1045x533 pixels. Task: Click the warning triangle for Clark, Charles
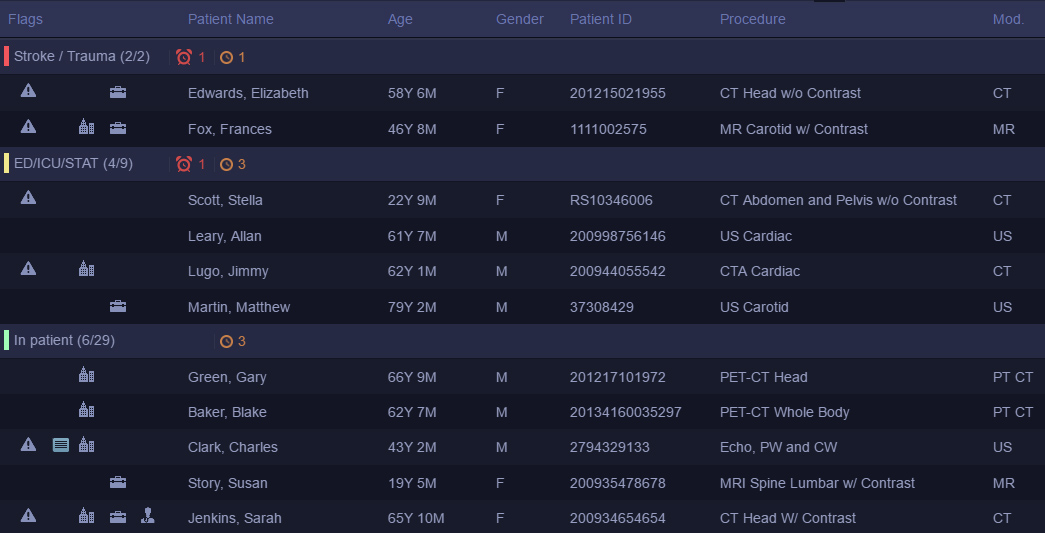[28, 444]
